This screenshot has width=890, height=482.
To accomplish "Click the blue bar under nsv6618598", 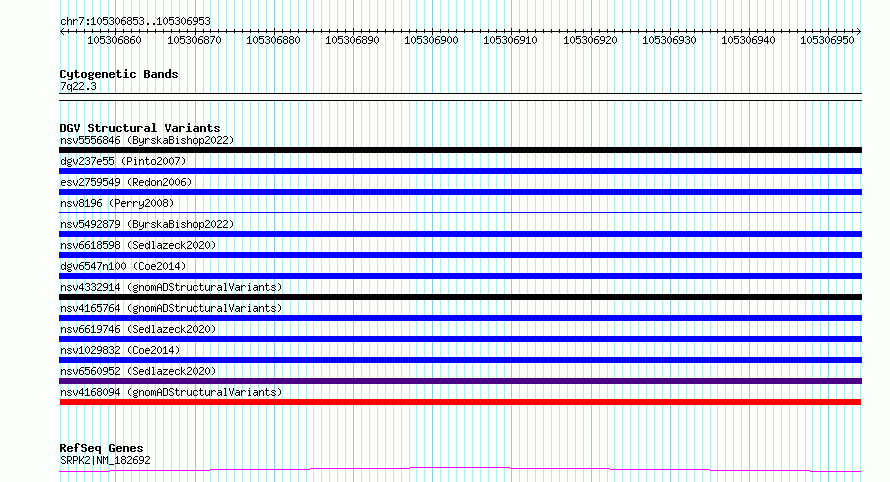I will [460, 255].
